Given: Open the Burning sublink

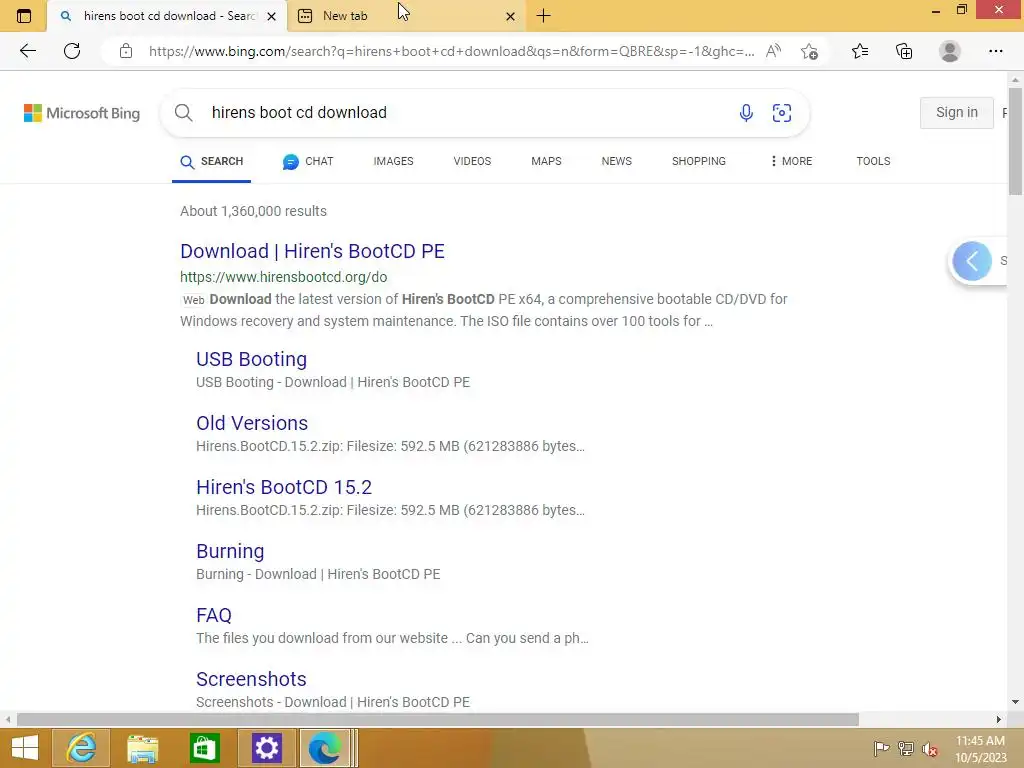Looking at the screenshot, I should (230, 551).
